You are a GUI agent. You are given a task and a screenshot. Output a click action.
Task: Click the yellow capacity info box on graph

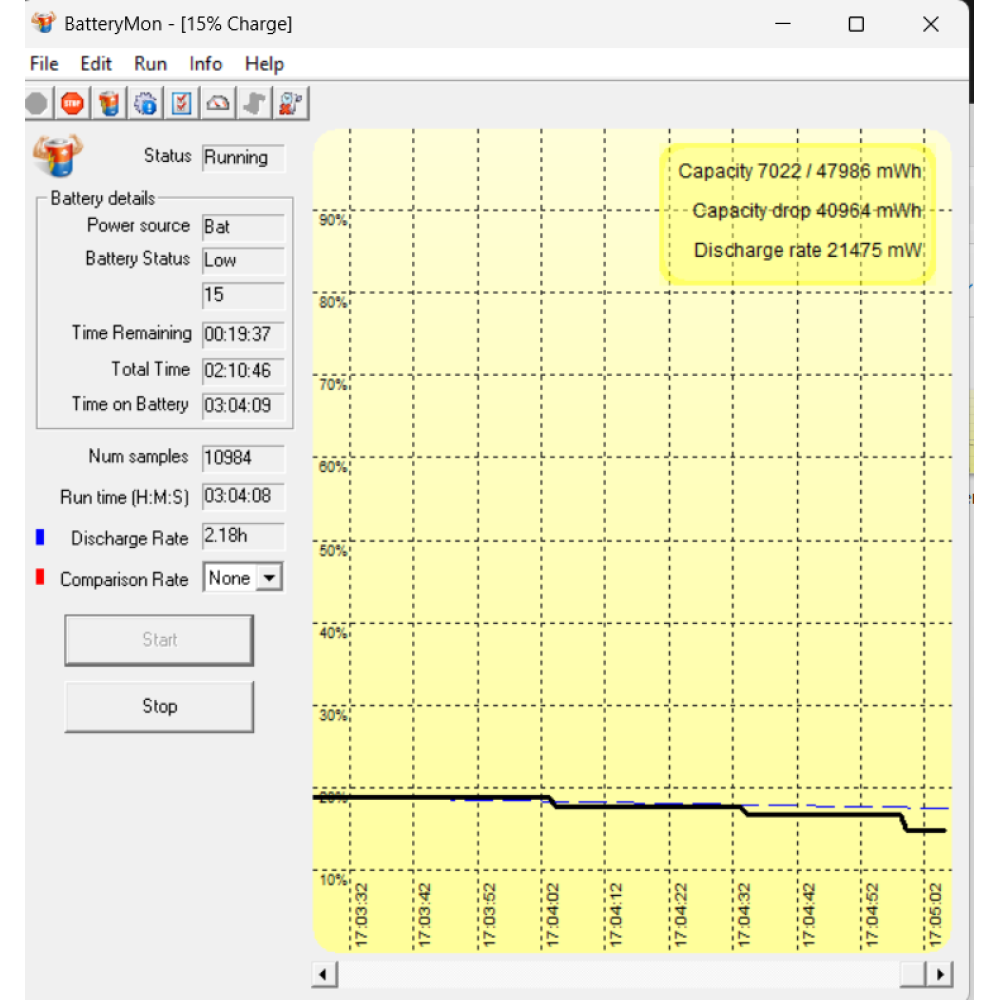(797, 212)
